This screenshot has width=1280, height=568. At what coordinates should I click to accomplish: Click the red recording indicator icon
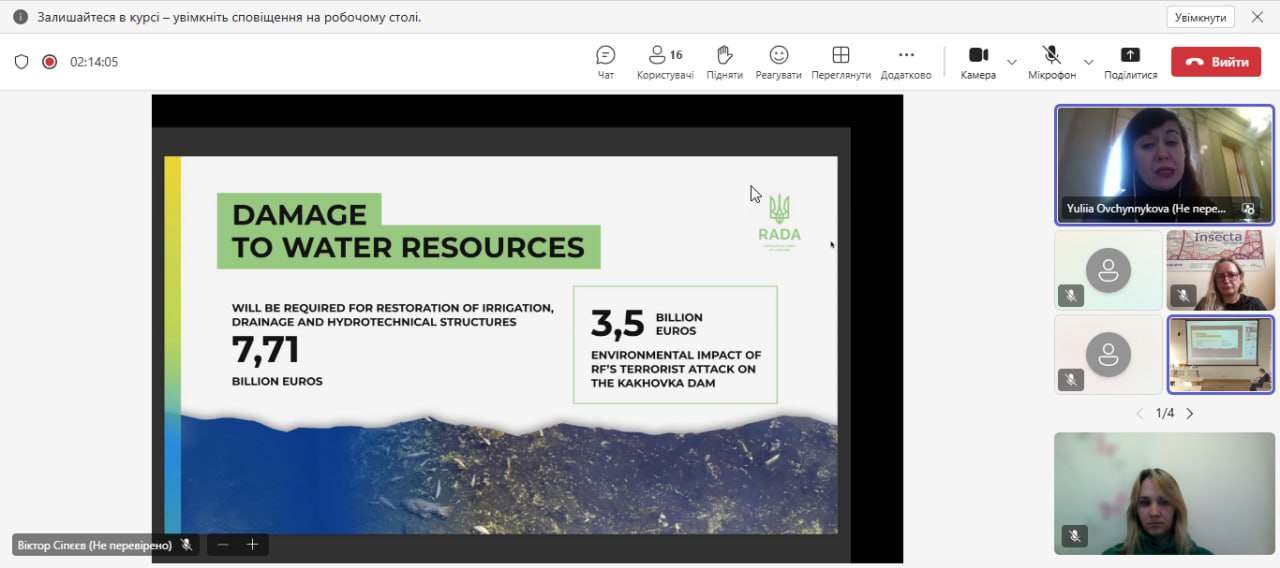[49, 62]
